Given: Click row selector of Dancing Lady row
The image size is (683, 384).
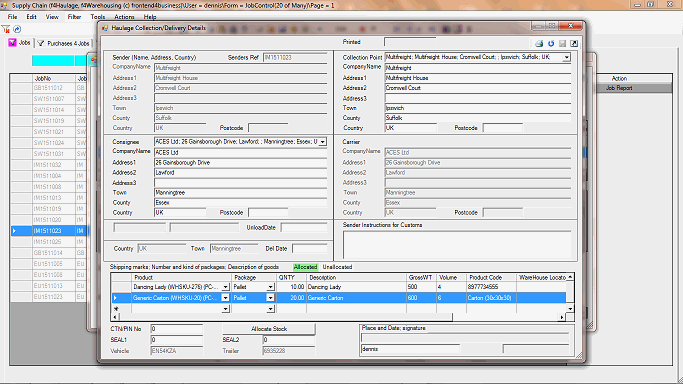Looking at the screenshot, I should click(121, 287).
